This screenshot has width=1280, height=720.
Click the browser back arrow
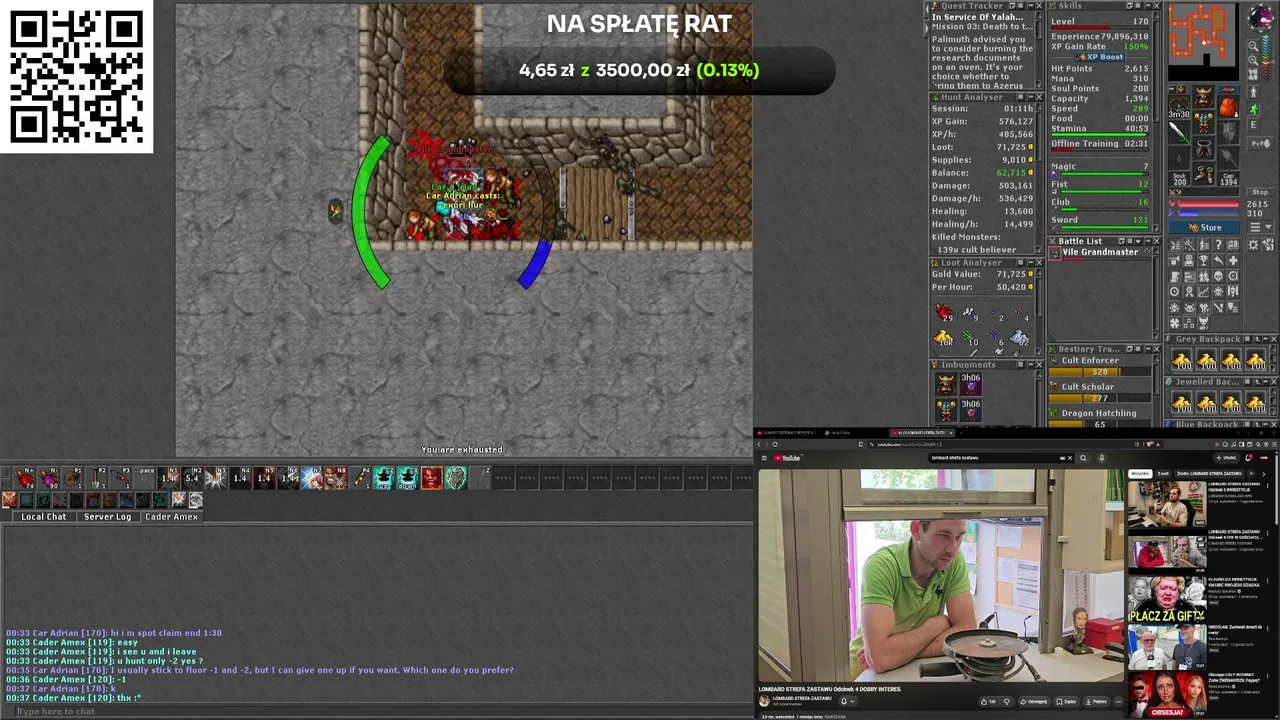759,444
